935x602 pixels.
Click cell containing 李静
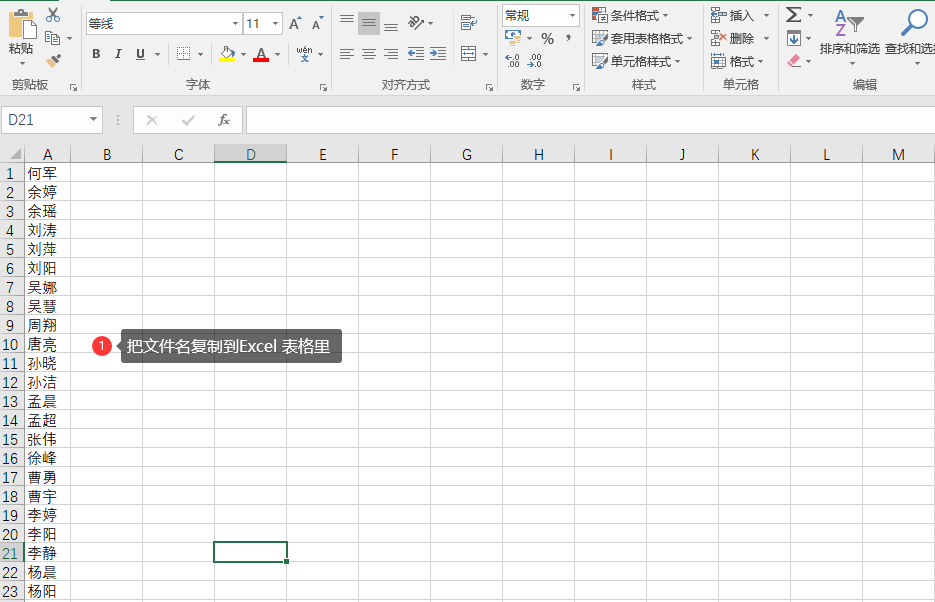point(47,553)
